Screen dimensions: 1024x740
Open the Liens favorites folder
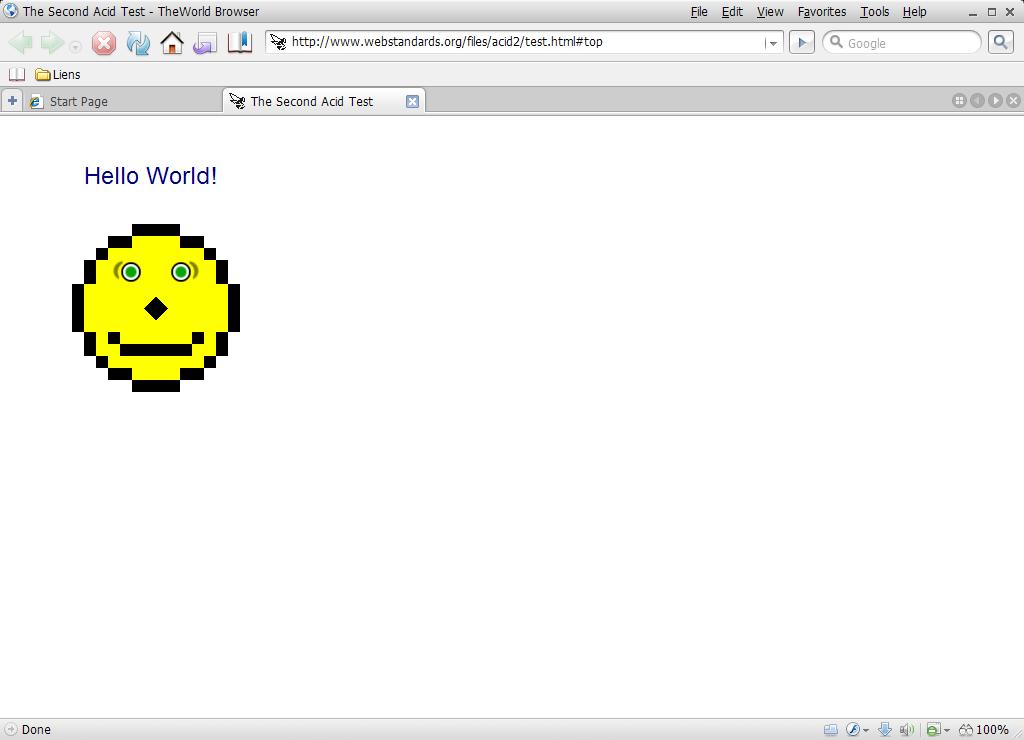pos(58,74)
